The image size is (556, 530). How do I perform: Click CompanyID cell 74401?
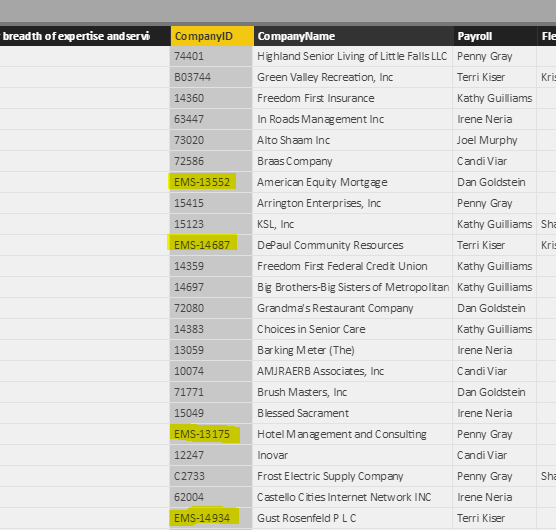tap(211, 56)
